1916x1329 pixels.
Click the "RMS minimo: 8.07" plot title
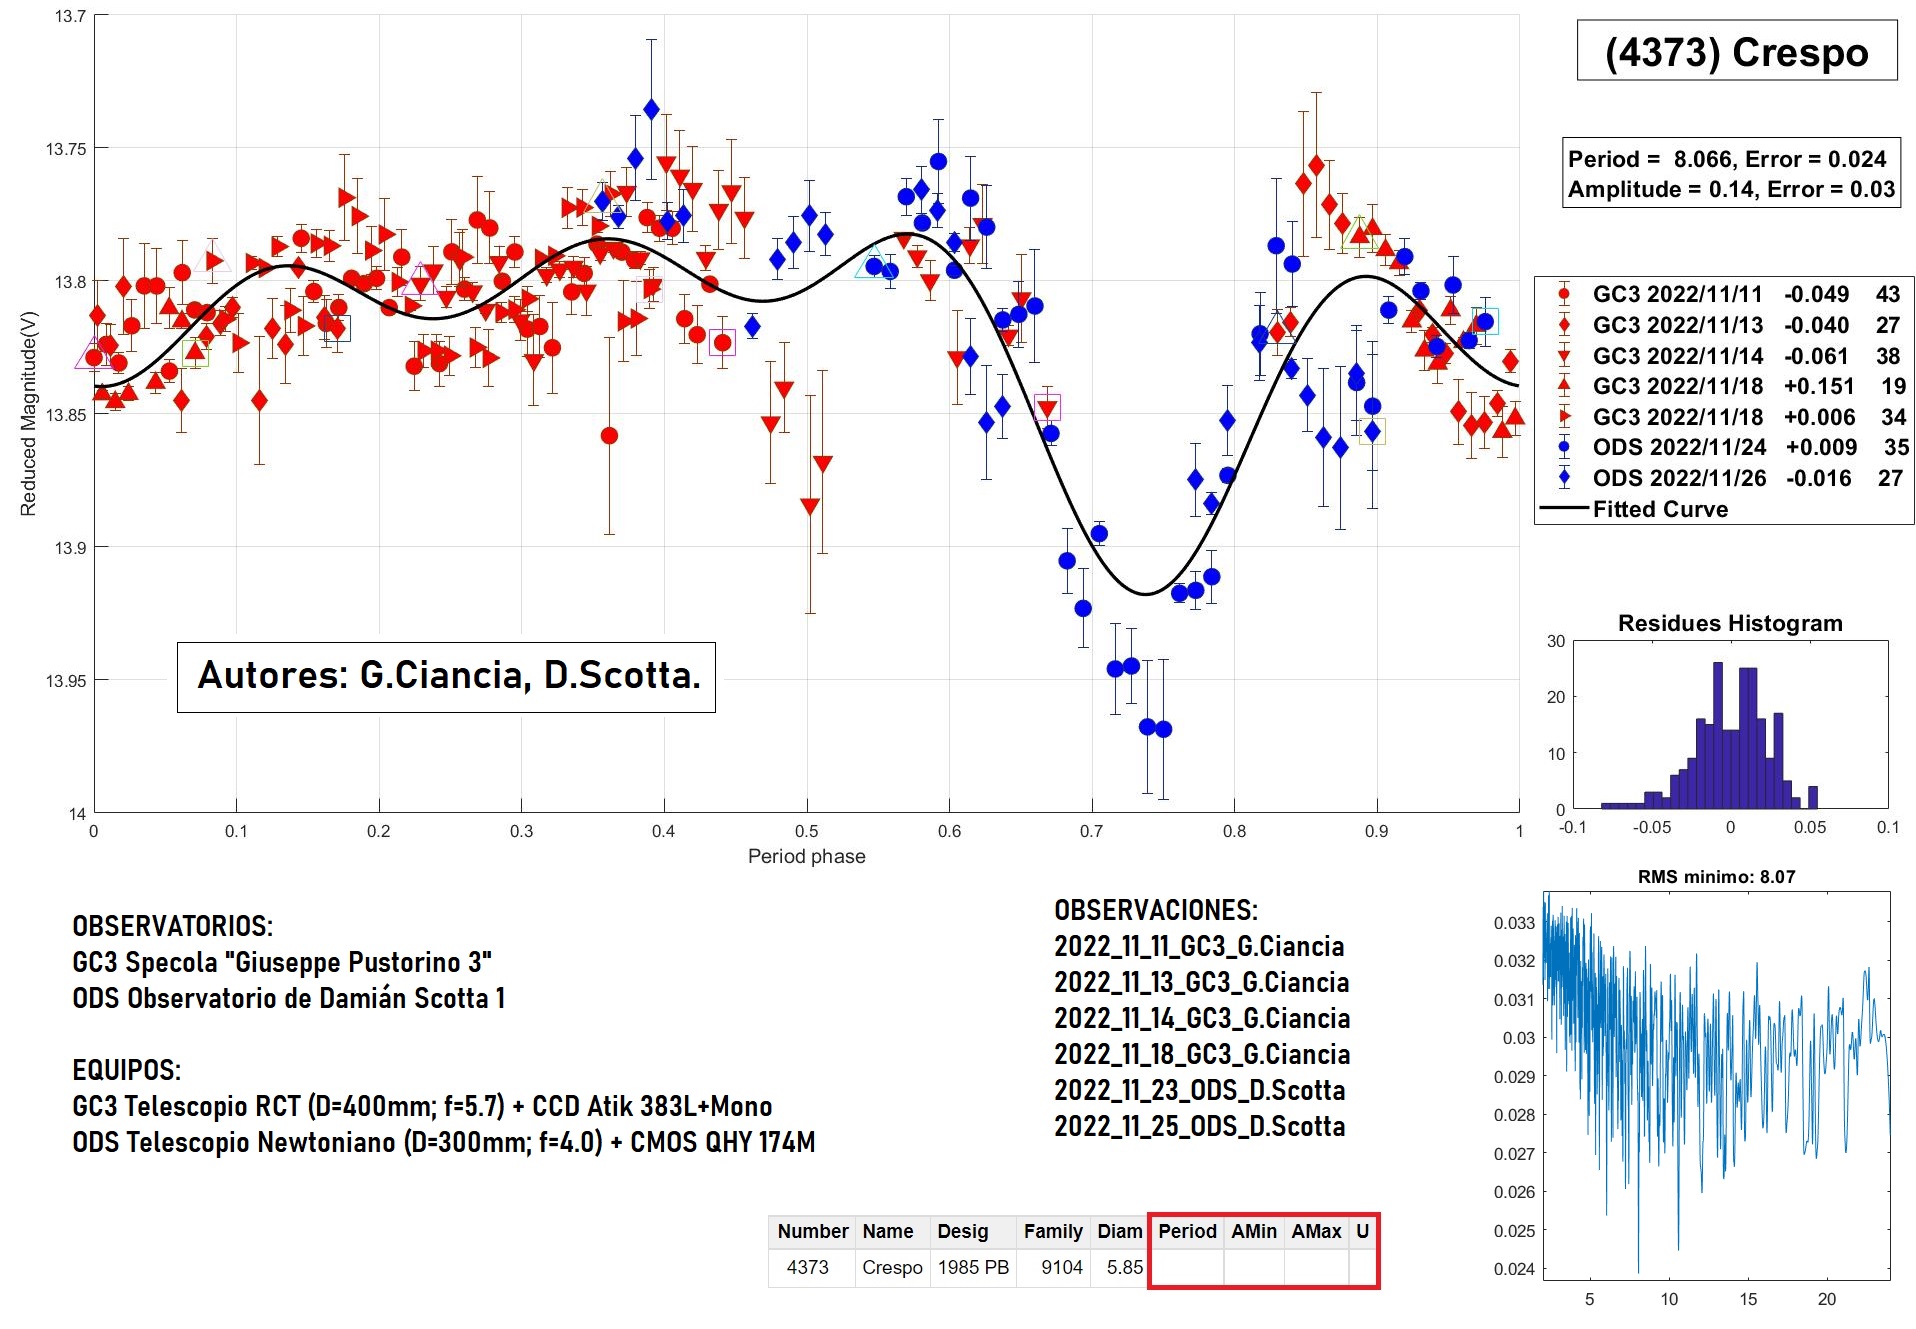coord(1716,877)
